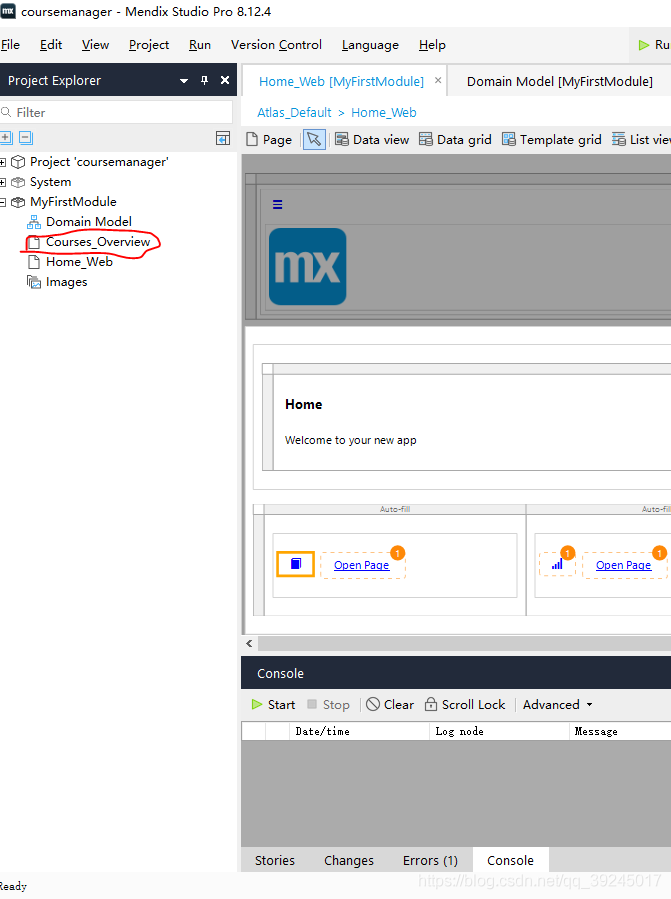Viewport: 671px width, 899px height.
Task: Click the Data view widget tool
Action: (x=371, y=140)
